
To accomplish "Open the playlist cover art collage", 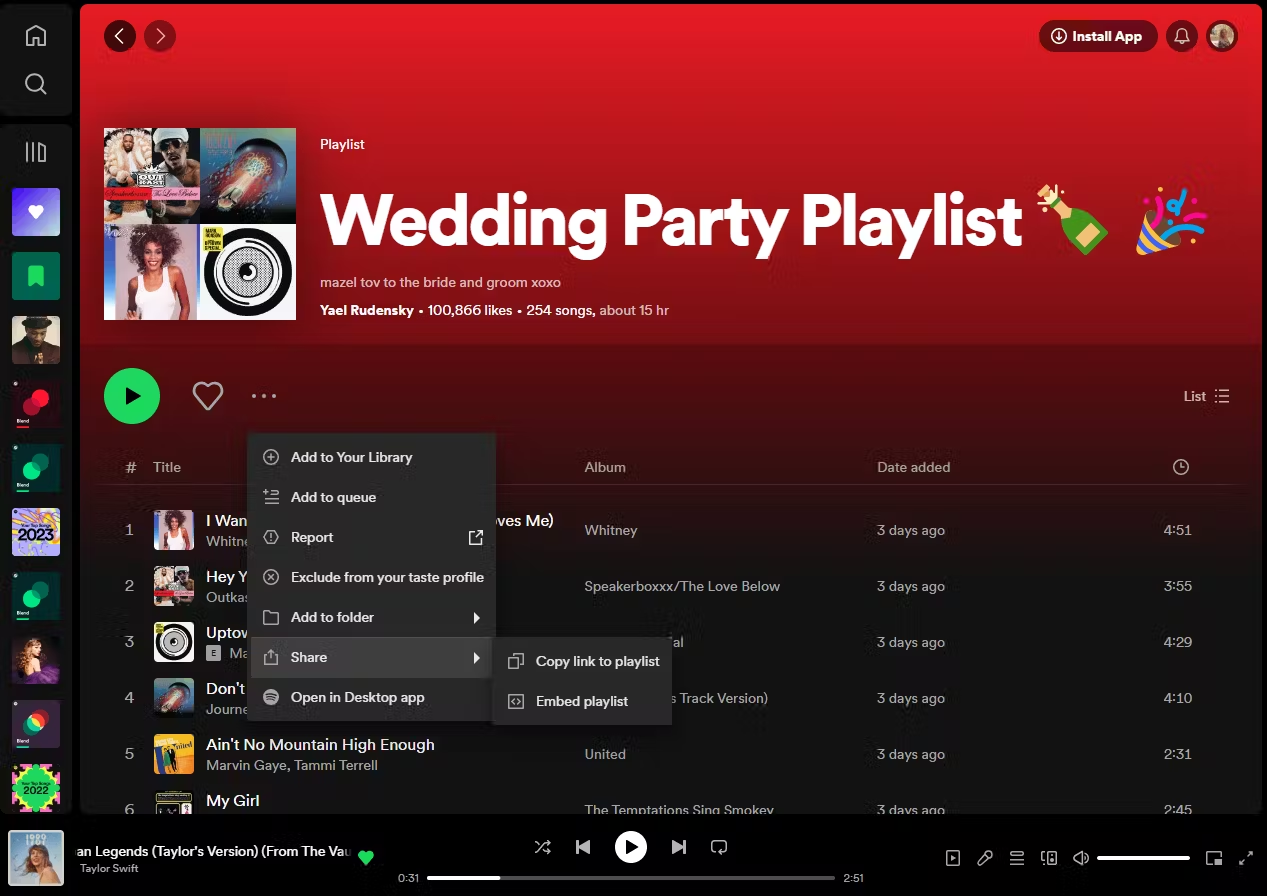I will [x=200, y=224].
